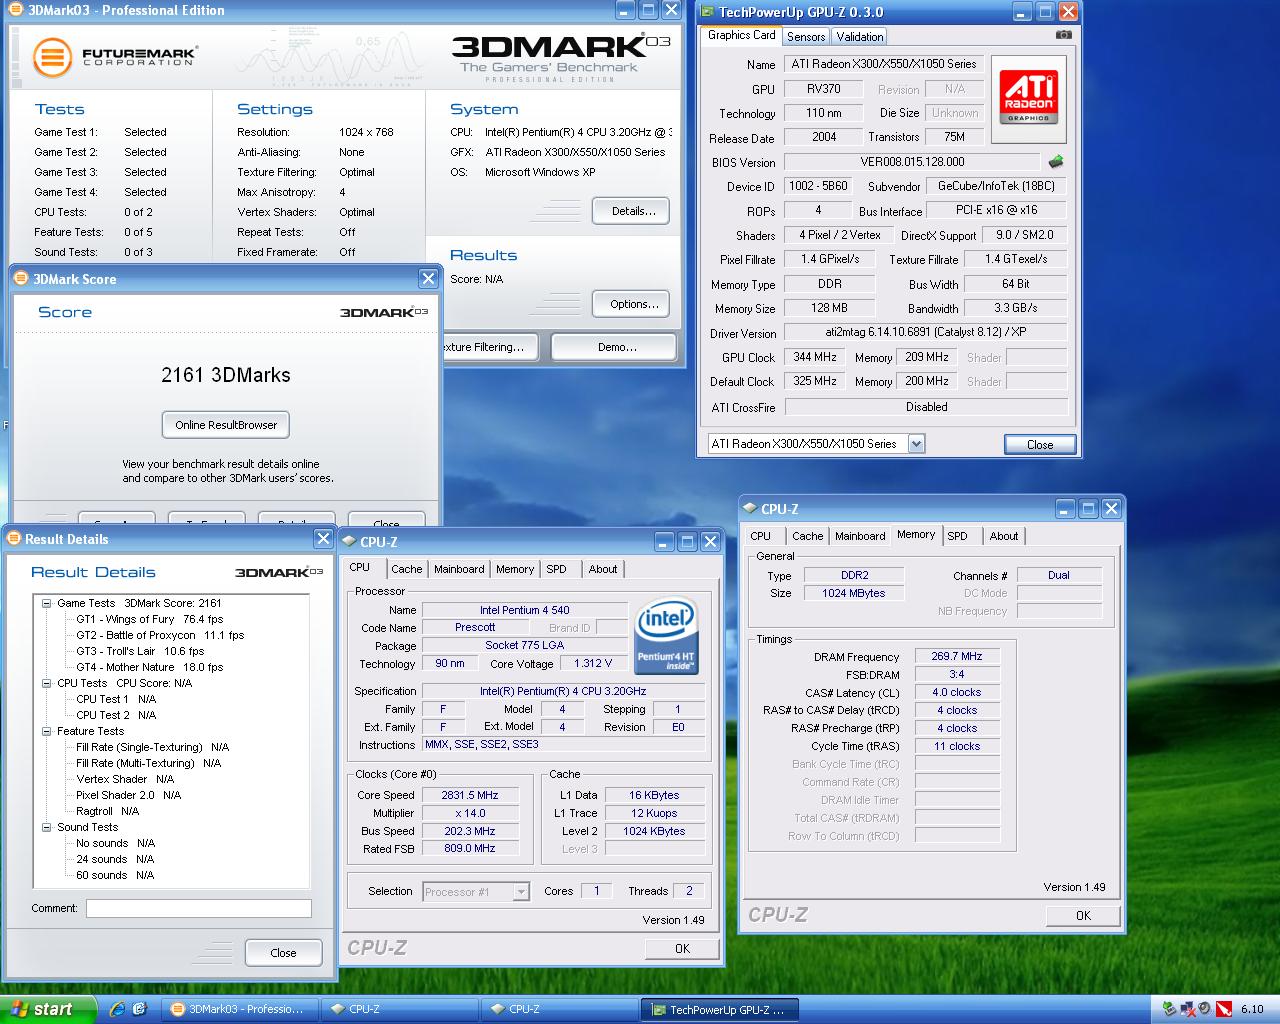Click the Core Speed value 2831.5 MHz
Screen dimensions: 1280x1024
(x=470, y=795)
